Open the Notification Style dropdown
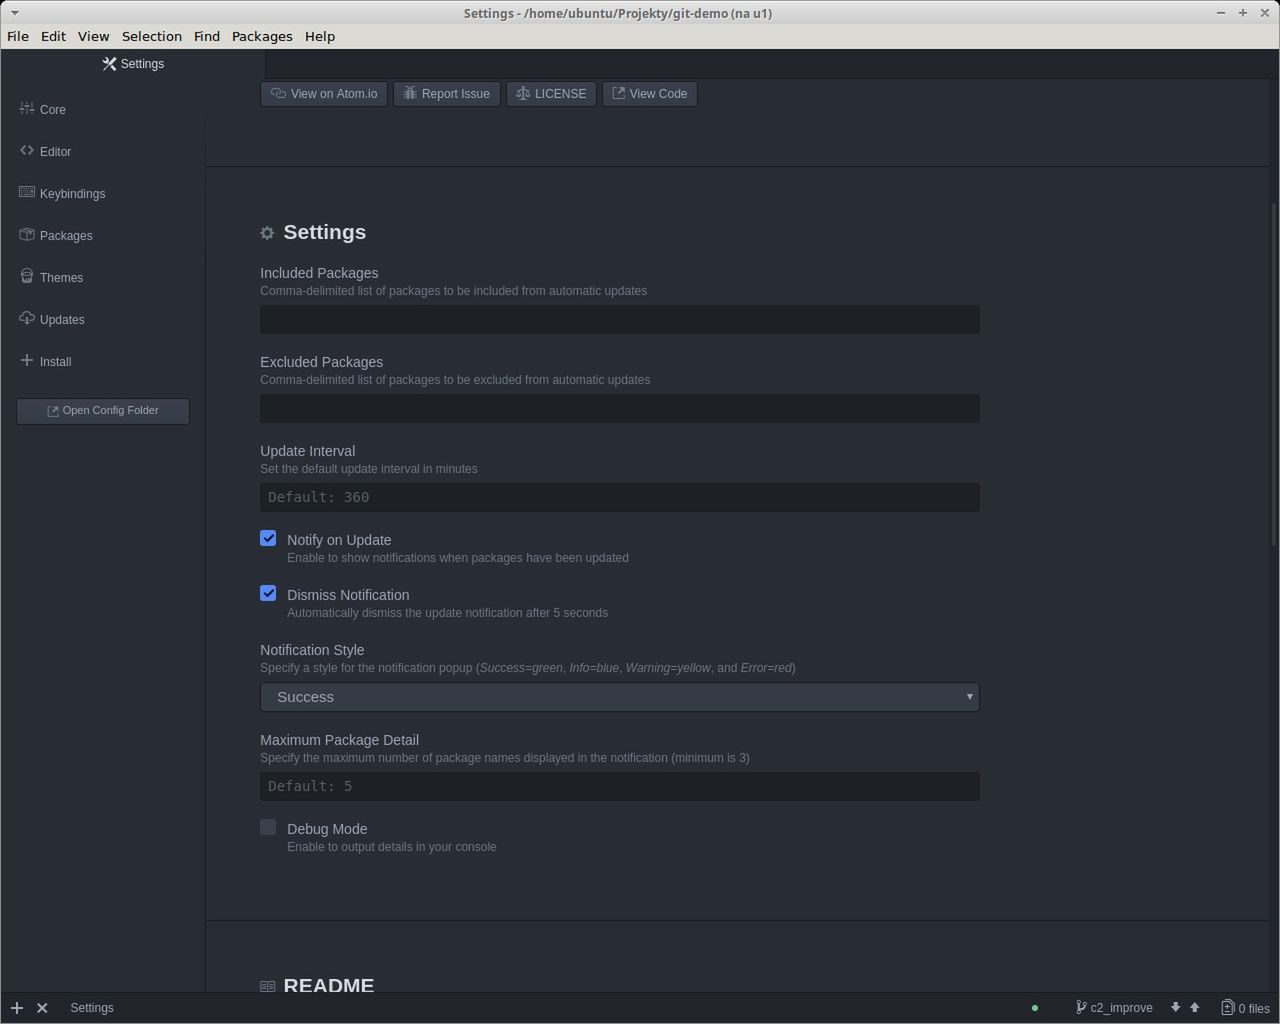 click(620, 697)
